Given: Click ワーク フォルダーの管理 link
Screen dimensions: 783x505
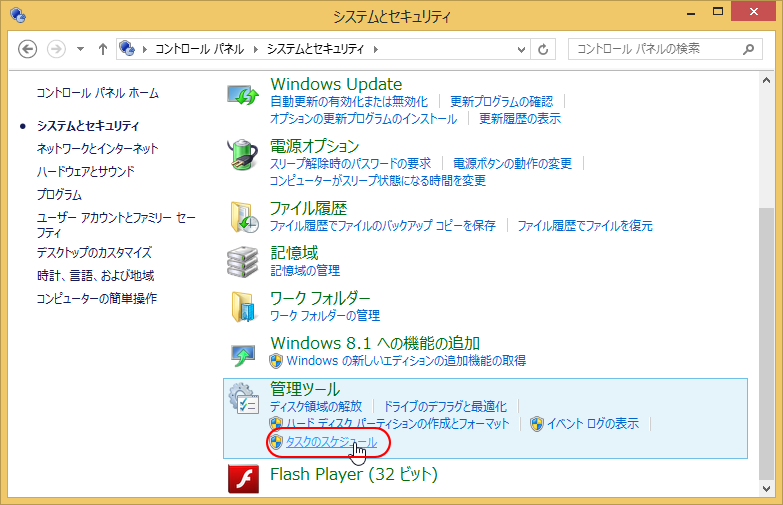Looking at the screenshot, I should pyautogui.click(x=325, y=316).
